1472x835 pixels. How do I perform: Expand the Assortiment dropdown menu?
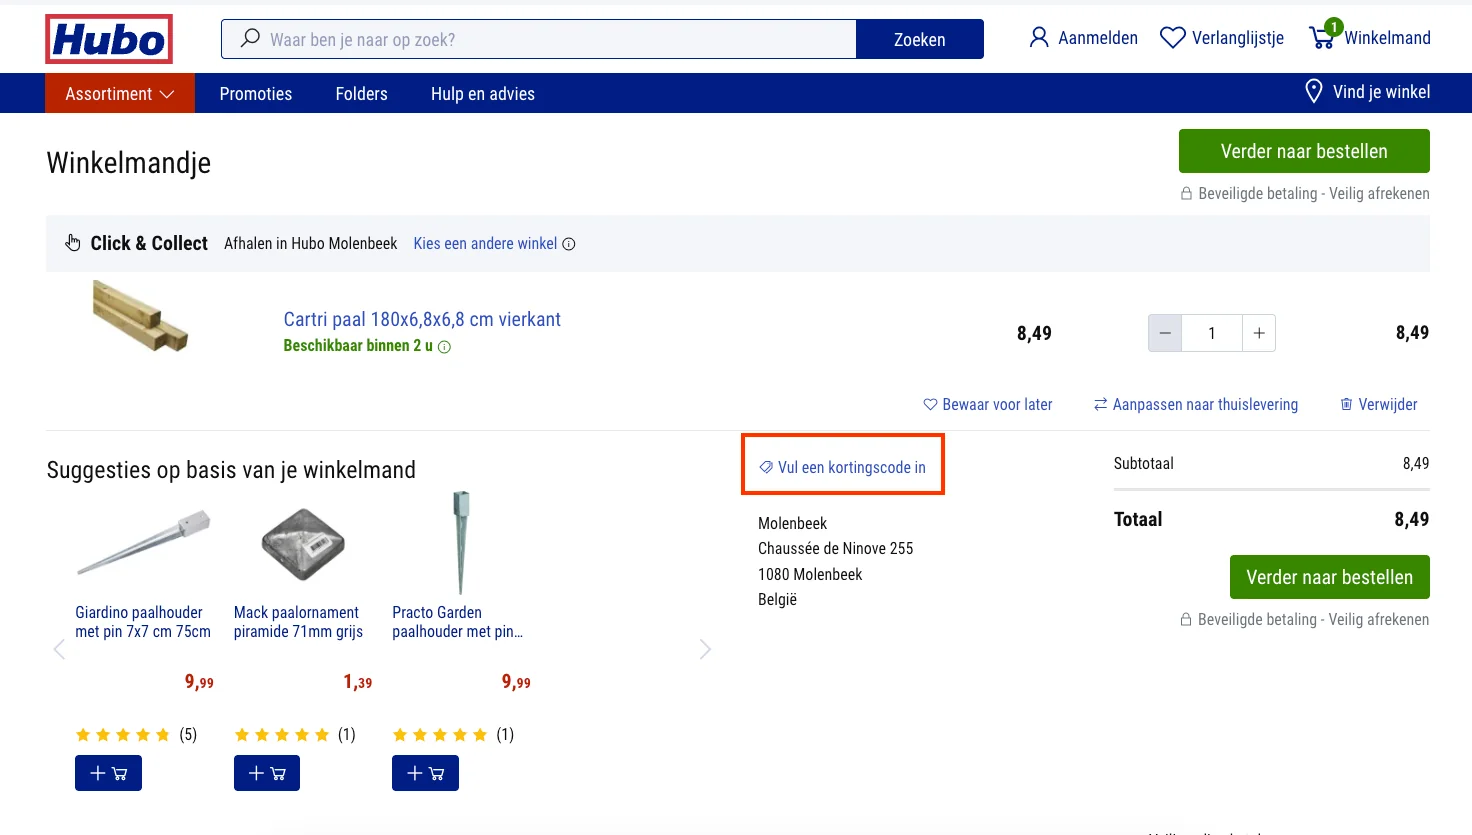[120, 93]
